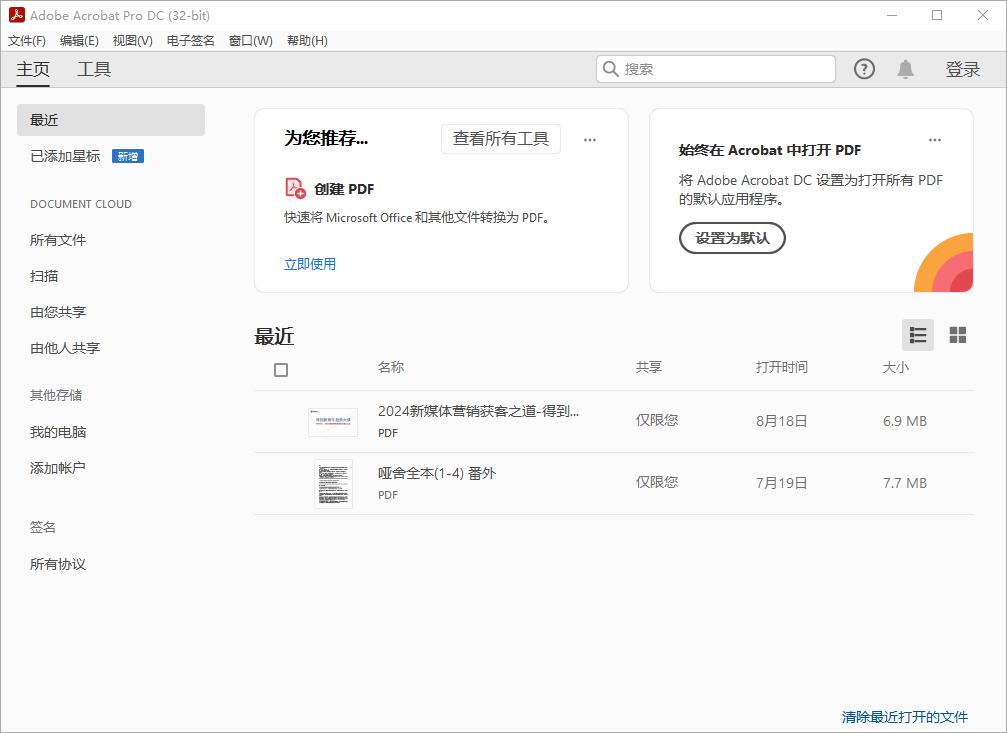Click the search magnifier icon
This screenshot has height=733, width=1007.
point(610,69)
